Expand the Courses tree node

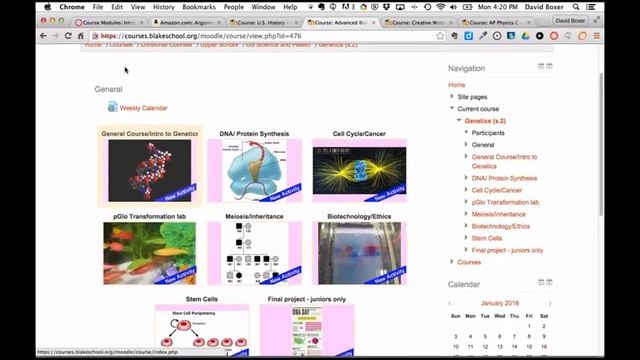[451, 262]
